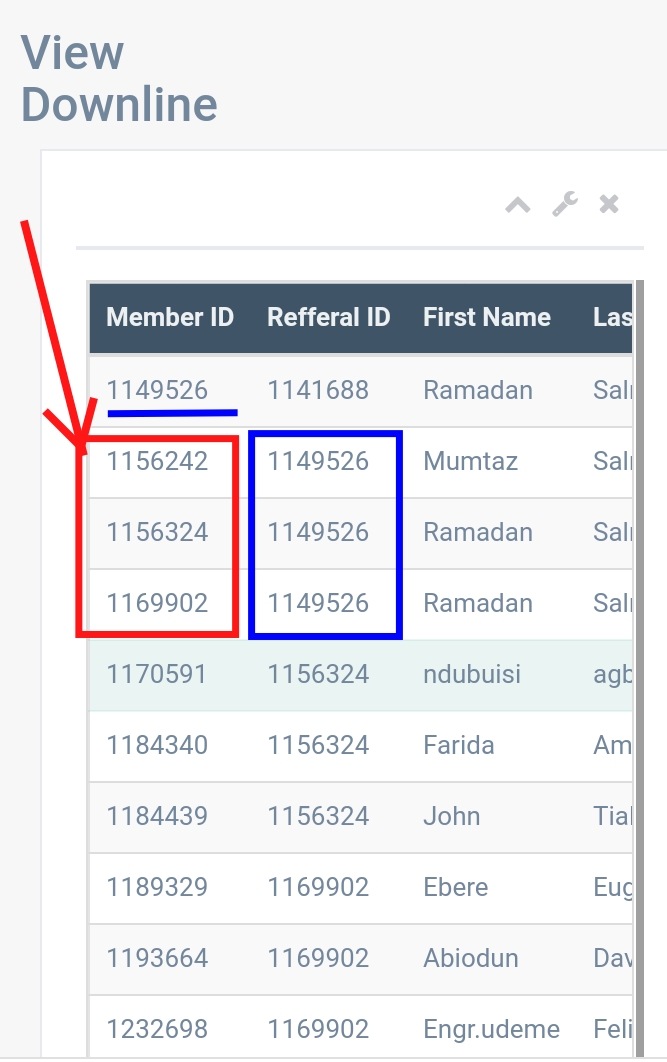Select first name Ebere cell

[x=455, y=887]
